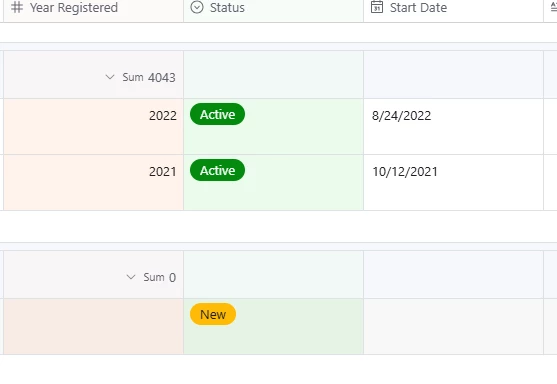Select the Active status pill for 2021
This screenshot has height=384, width=557.
[217, 171]
